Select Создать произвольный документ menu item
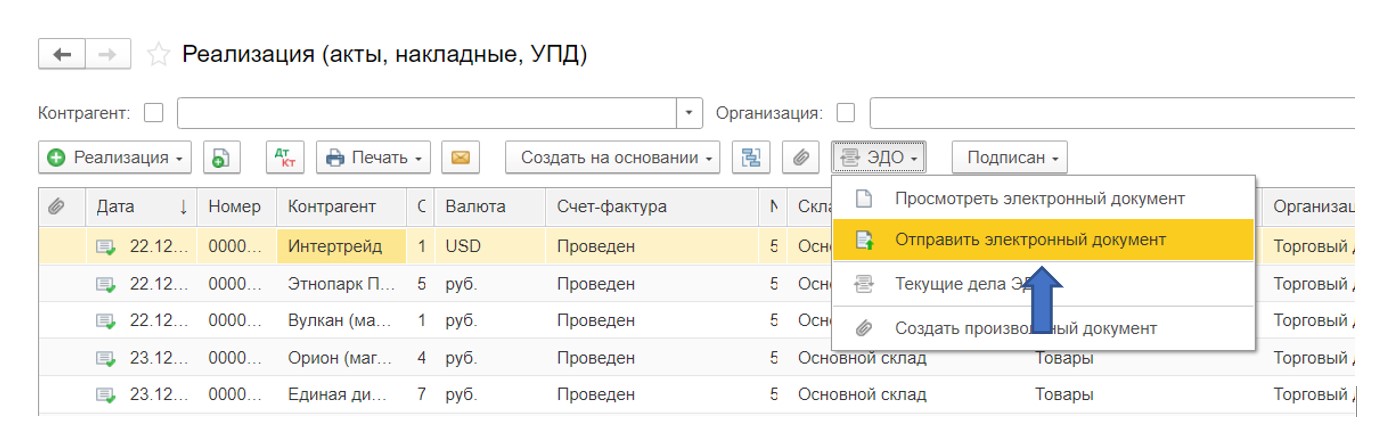The image size is (1391, 437). click(1025, 328)
